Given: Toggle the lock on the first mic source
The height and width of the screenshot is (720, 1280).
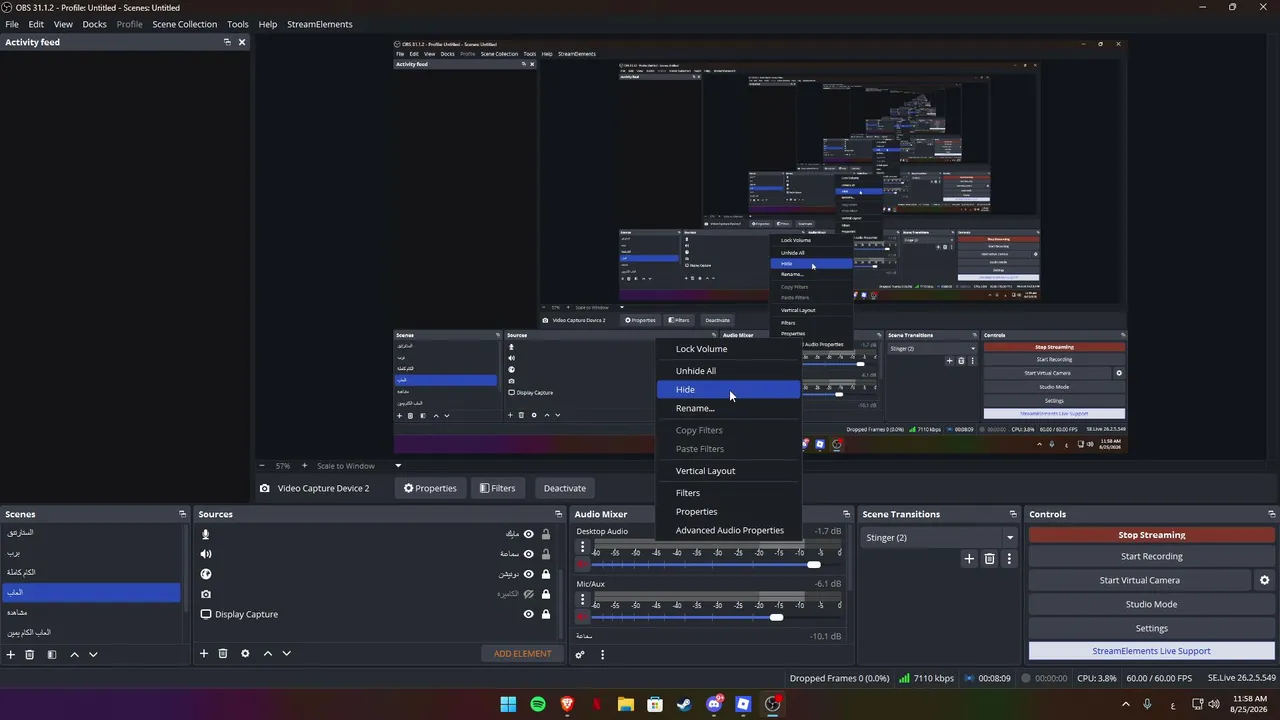Looking at the screenshot, I should pyautogui.click(x=545, y=534).
